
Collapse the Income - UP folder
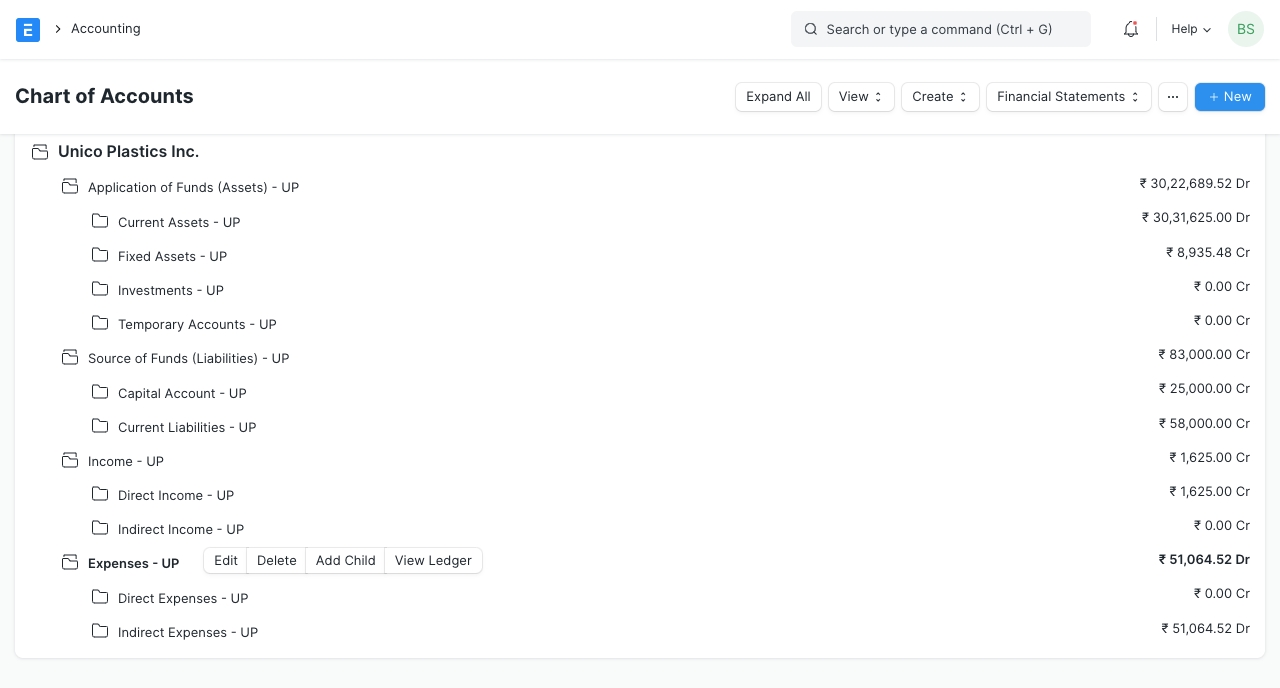[x=70, y=460]
